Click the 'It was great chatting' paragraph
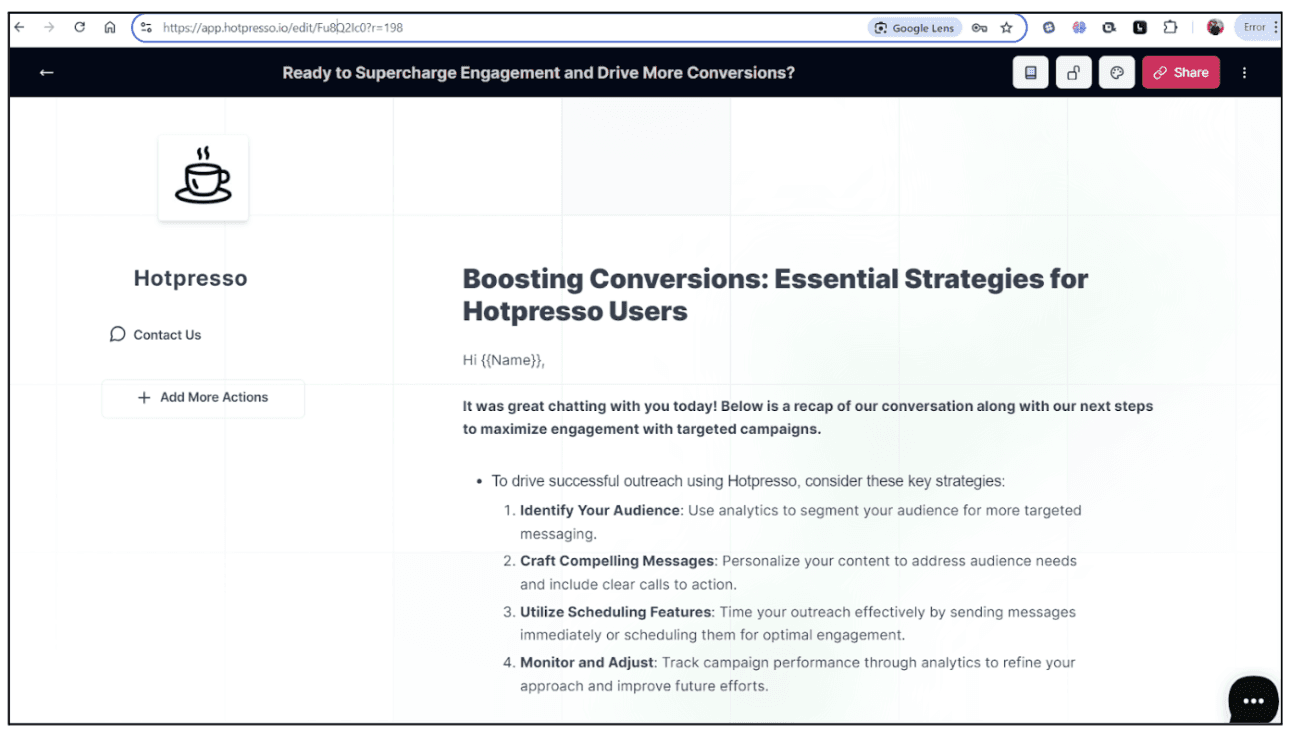Viewport: 1290px width, 733px height. tap(807, 418)
